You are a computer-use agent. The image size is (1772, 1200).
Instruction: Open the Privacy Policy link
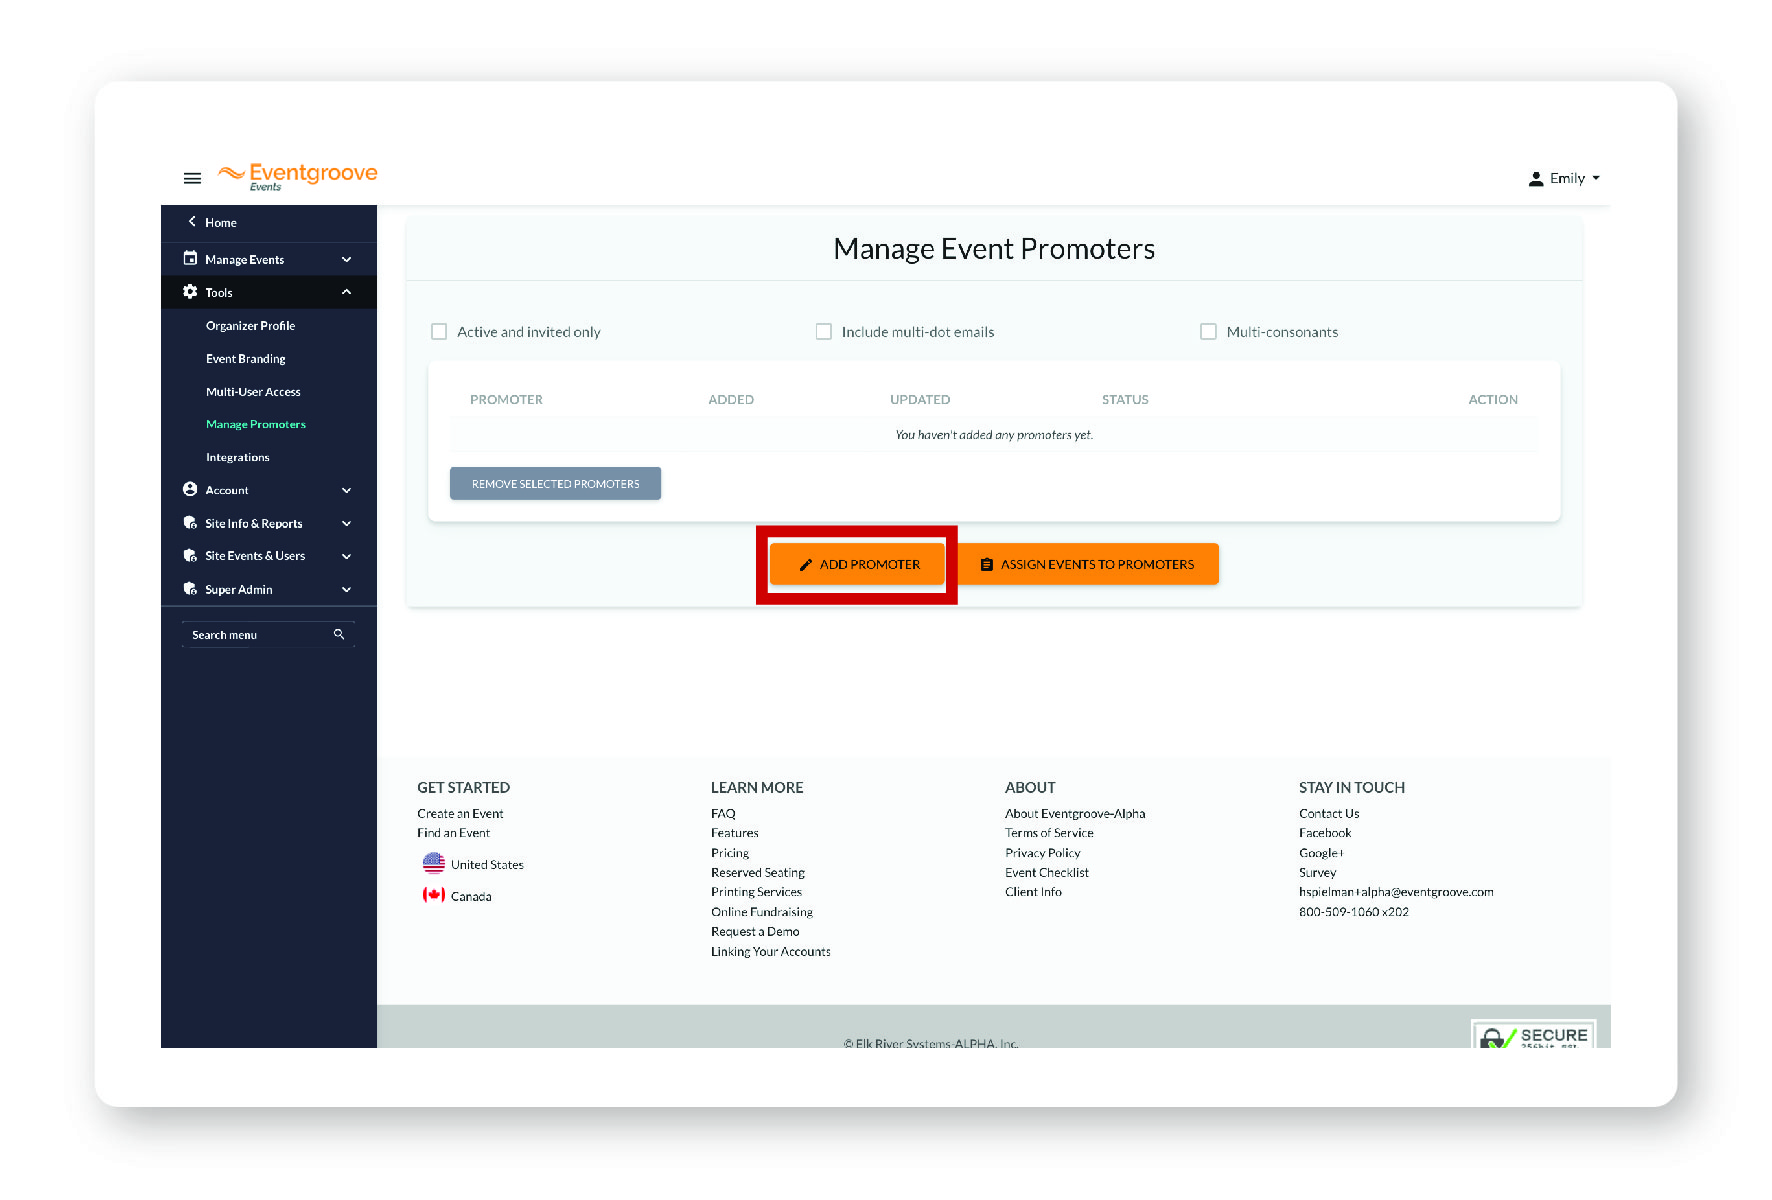tap(1042, 853)
